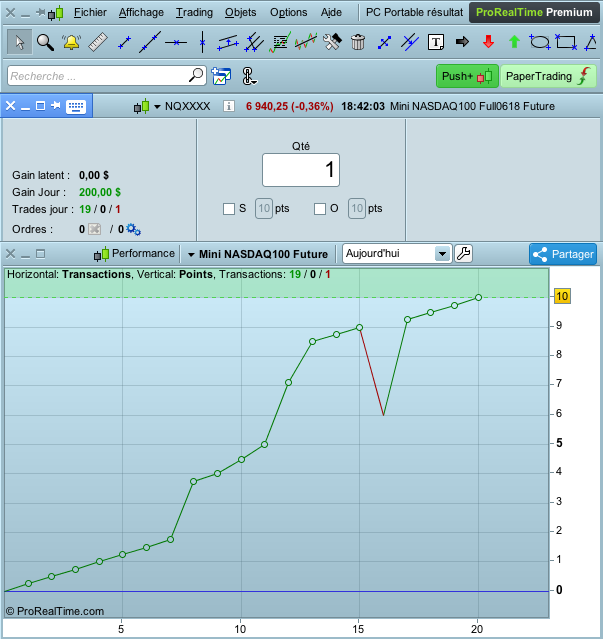Select the rectangle drawing tool
603x639 pixels.
[x=566, y=42]
